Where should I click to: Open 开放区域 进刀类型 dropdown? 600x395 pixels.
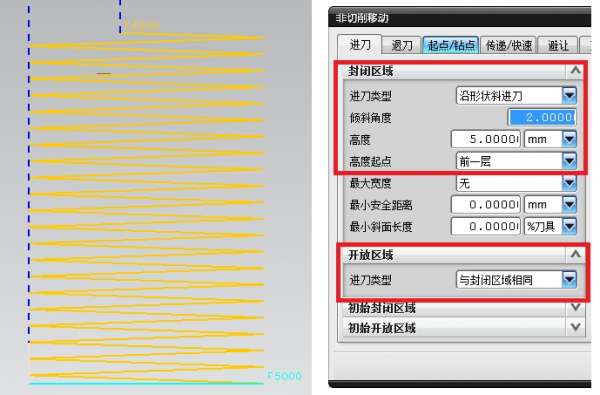516,279
